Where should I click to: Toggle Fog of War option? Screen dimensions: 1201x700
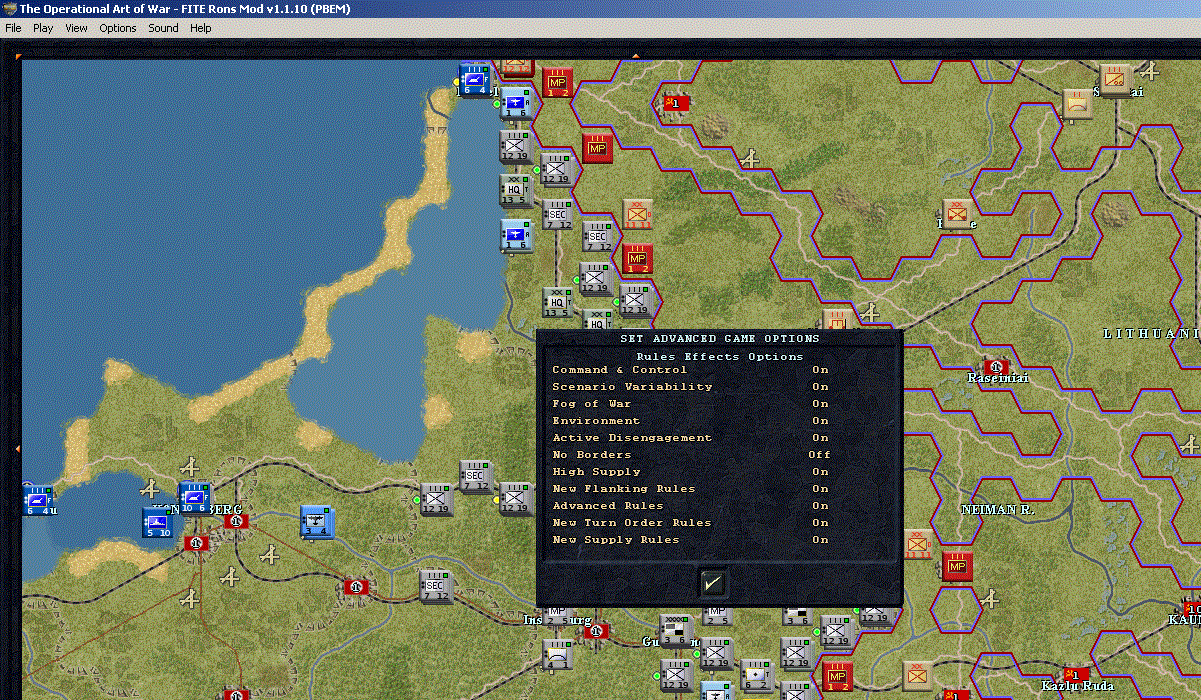(691, 404)
